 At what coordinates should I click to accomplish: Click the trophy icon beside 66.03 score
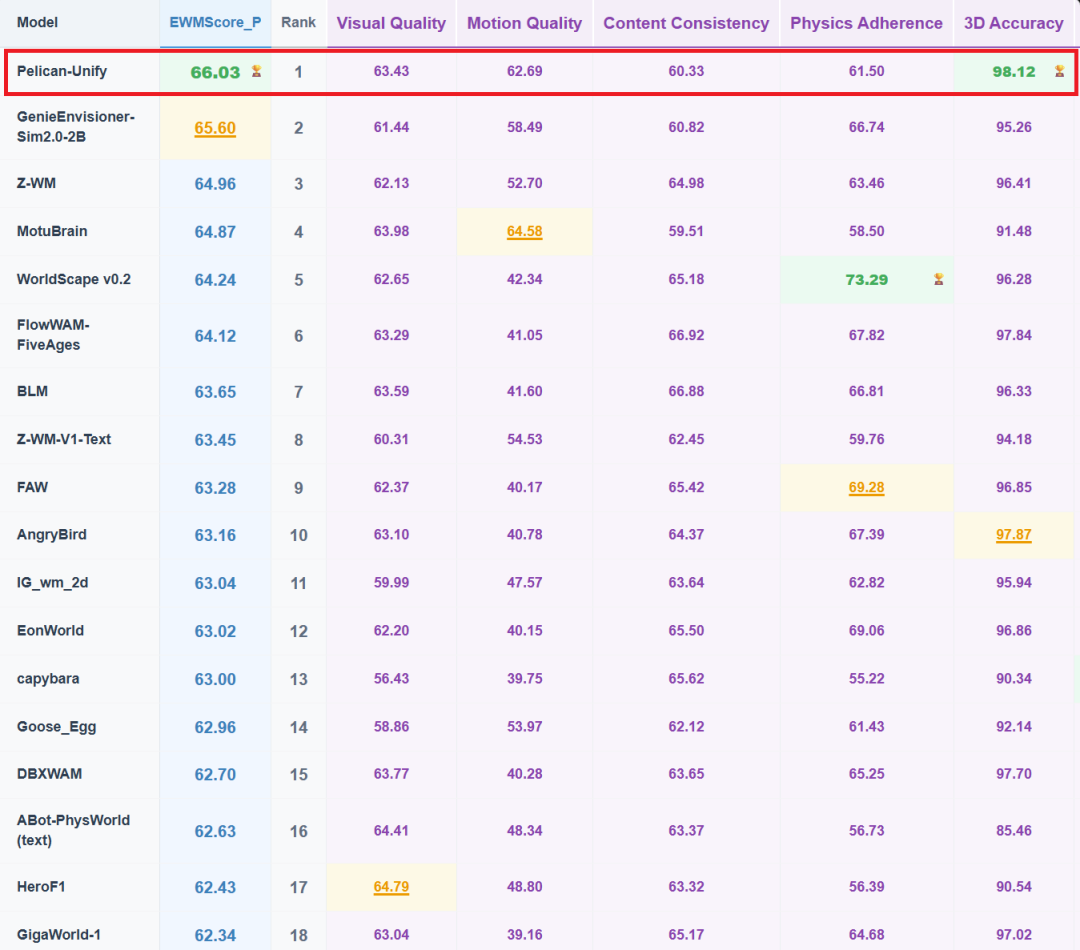pyautogui.click(x=256, y=71)
